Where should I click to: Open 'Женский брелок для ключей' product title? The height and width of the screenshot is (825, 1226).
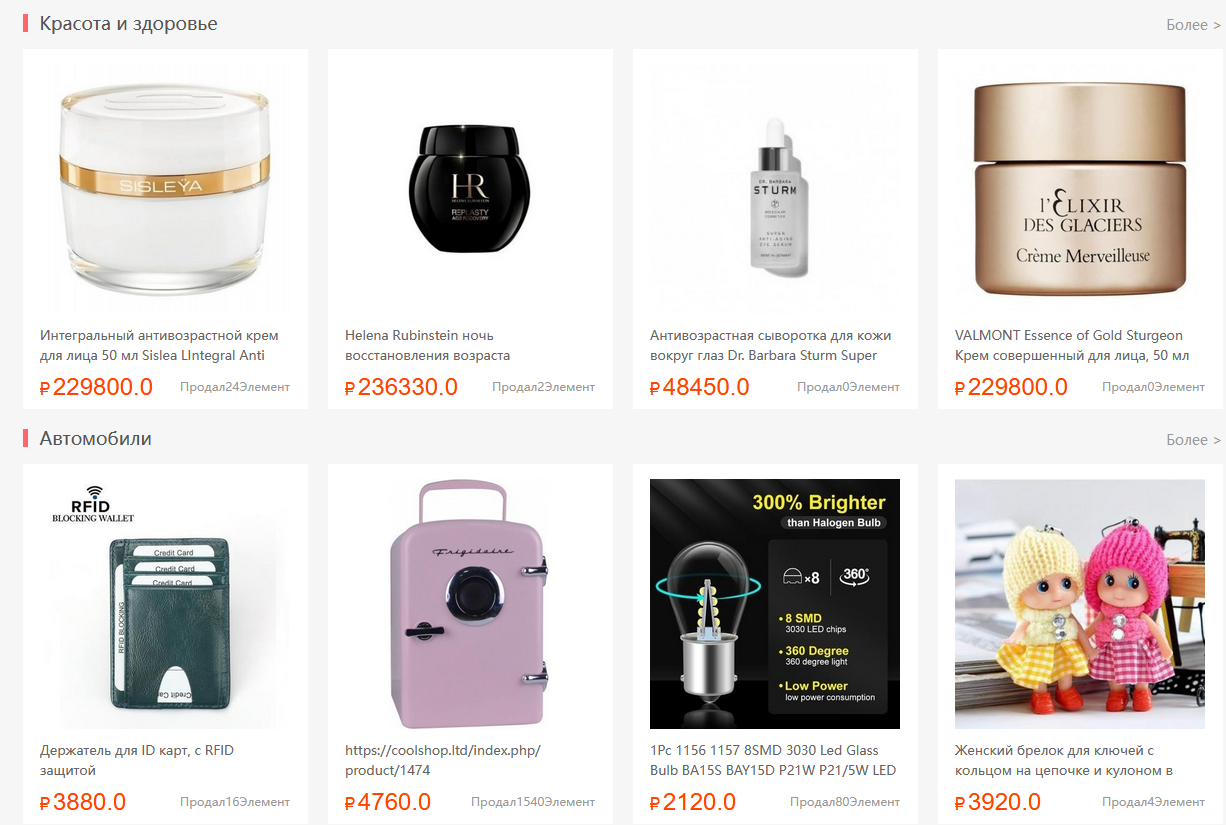(x=1064, y=760)
